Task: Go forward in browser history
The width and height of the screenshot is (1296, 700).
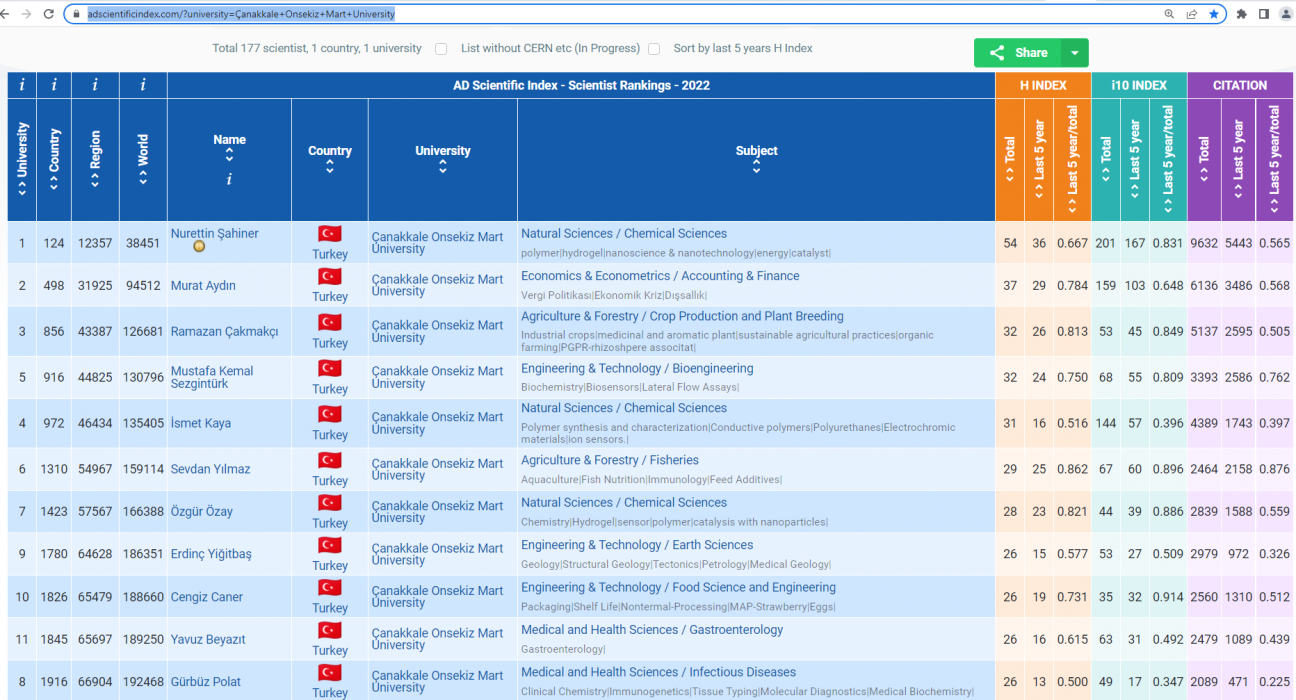Action: [27, 14]
